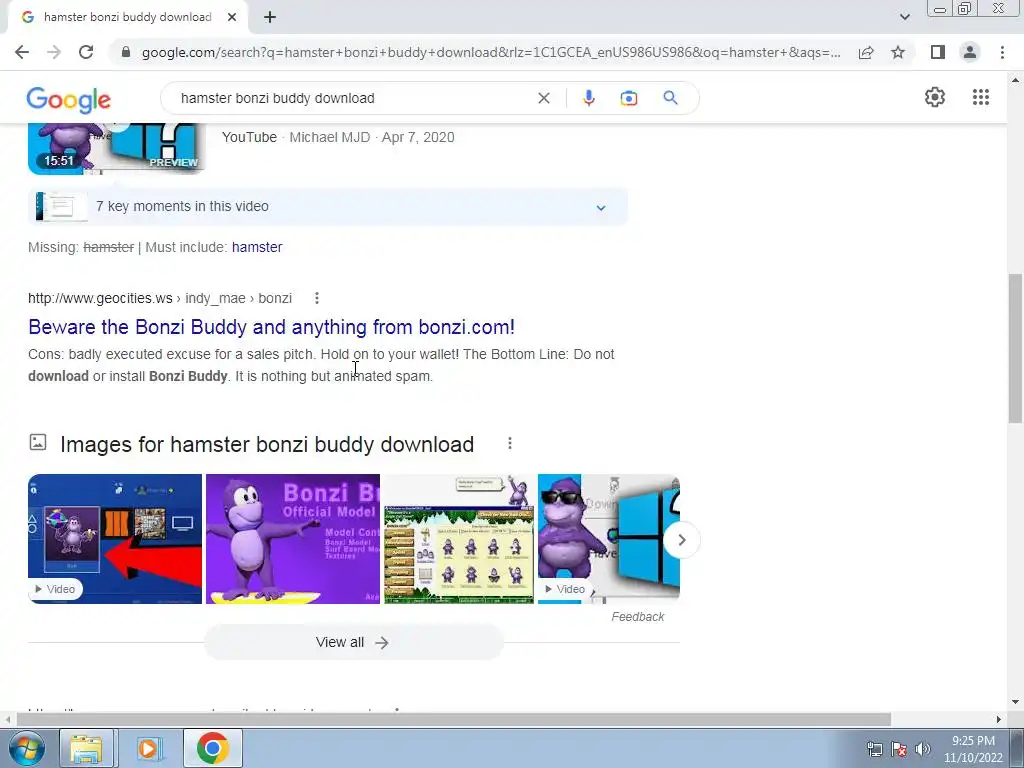The image size is (1024, 768).
Task: Open Windows Explorer from the taskbar
Action: pyautogui.click(x=86, y=748)
